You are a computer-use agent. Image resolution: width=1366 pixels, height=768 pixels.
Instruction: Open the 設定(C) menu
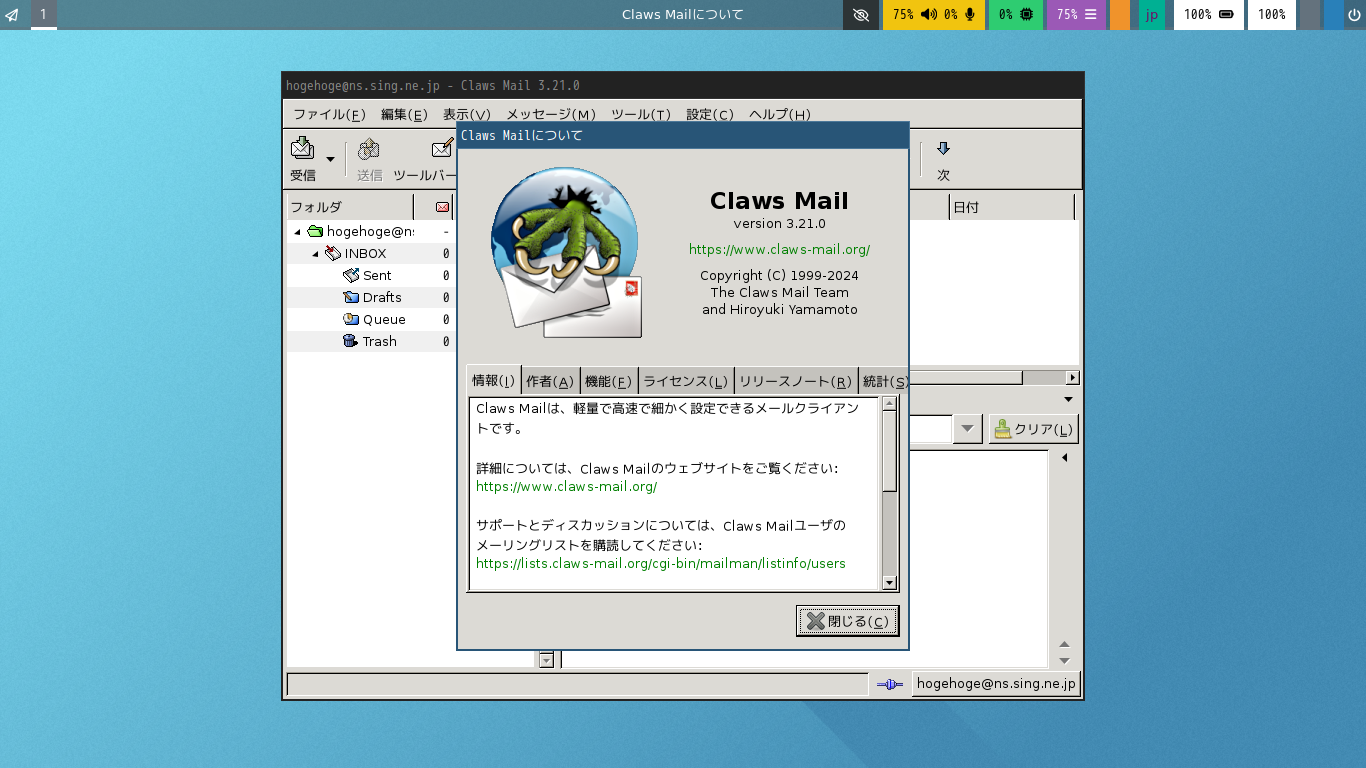tap(710, 114)
